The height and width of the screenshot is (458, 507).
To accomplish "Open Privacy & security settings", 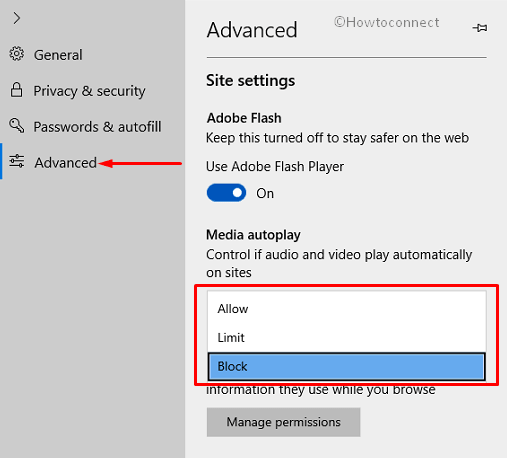I will [89, 91].
